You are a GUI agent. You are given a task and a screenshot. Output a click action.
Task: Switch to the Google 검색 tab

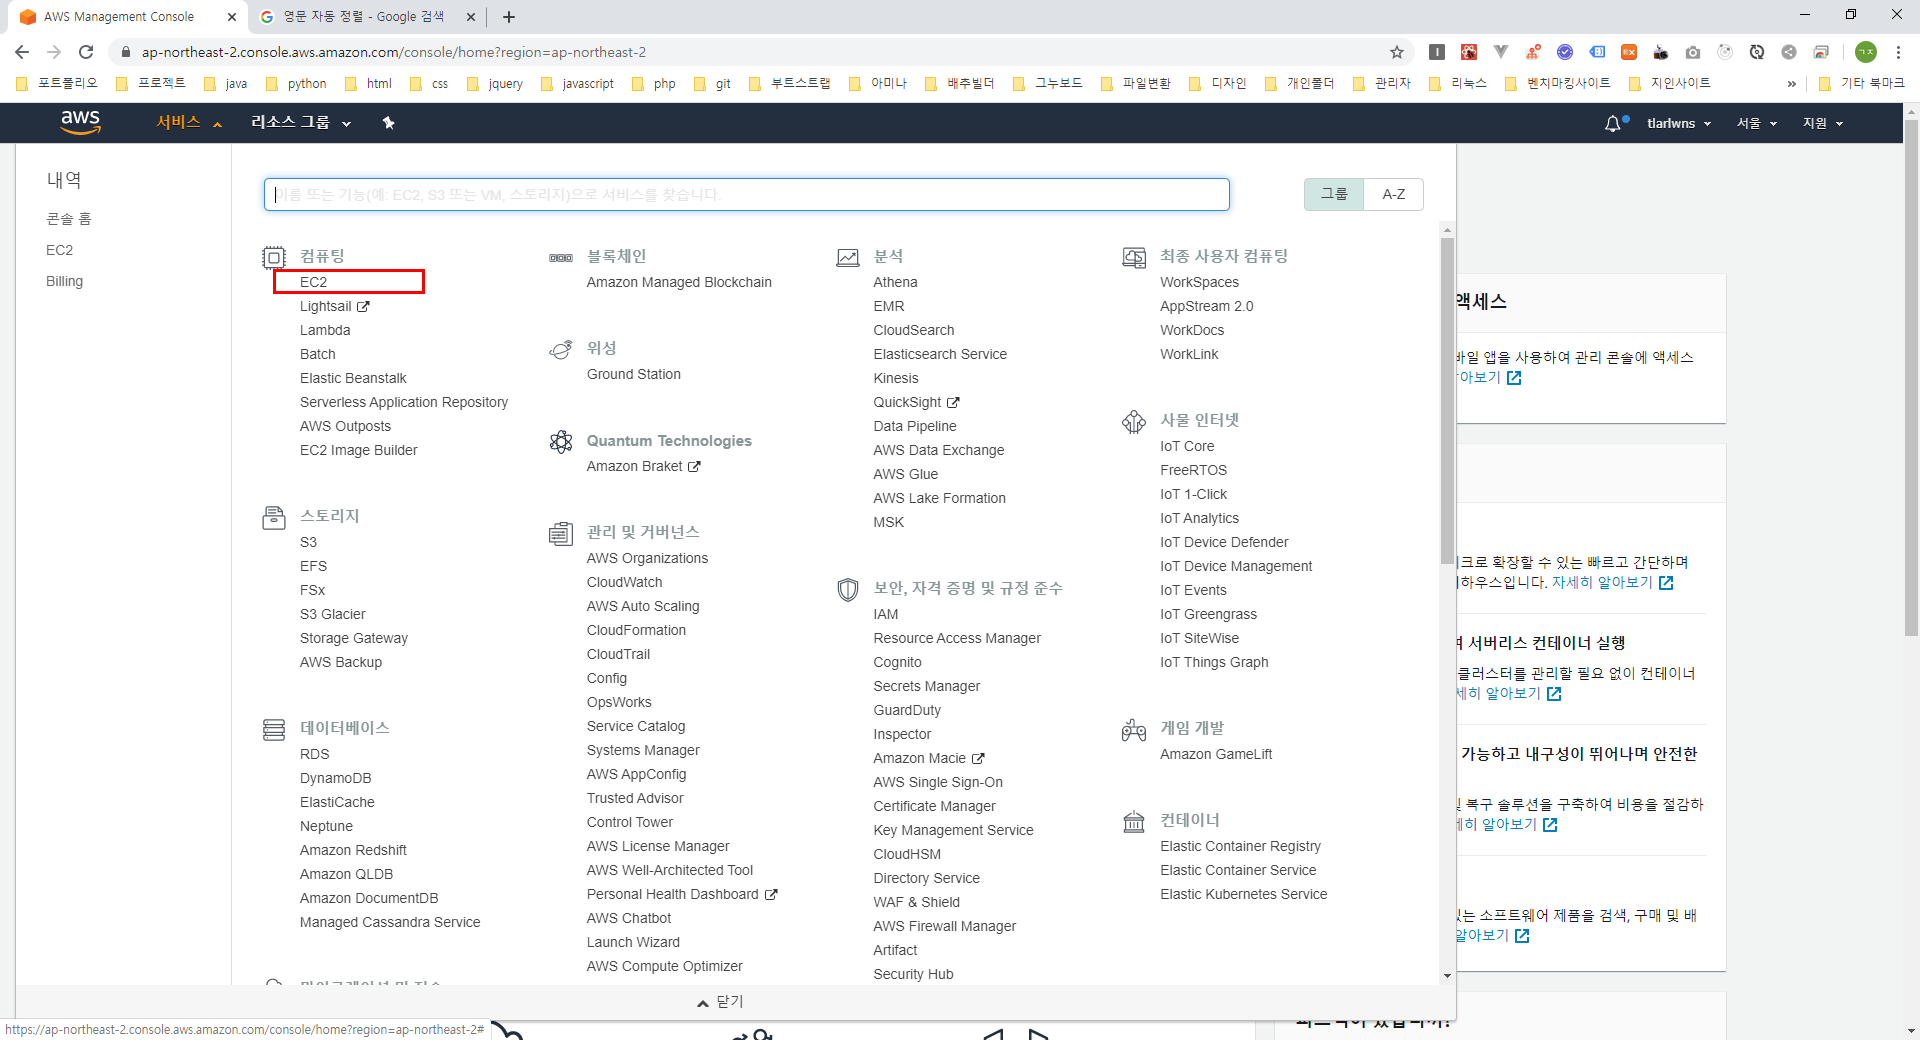pos(364,17)
